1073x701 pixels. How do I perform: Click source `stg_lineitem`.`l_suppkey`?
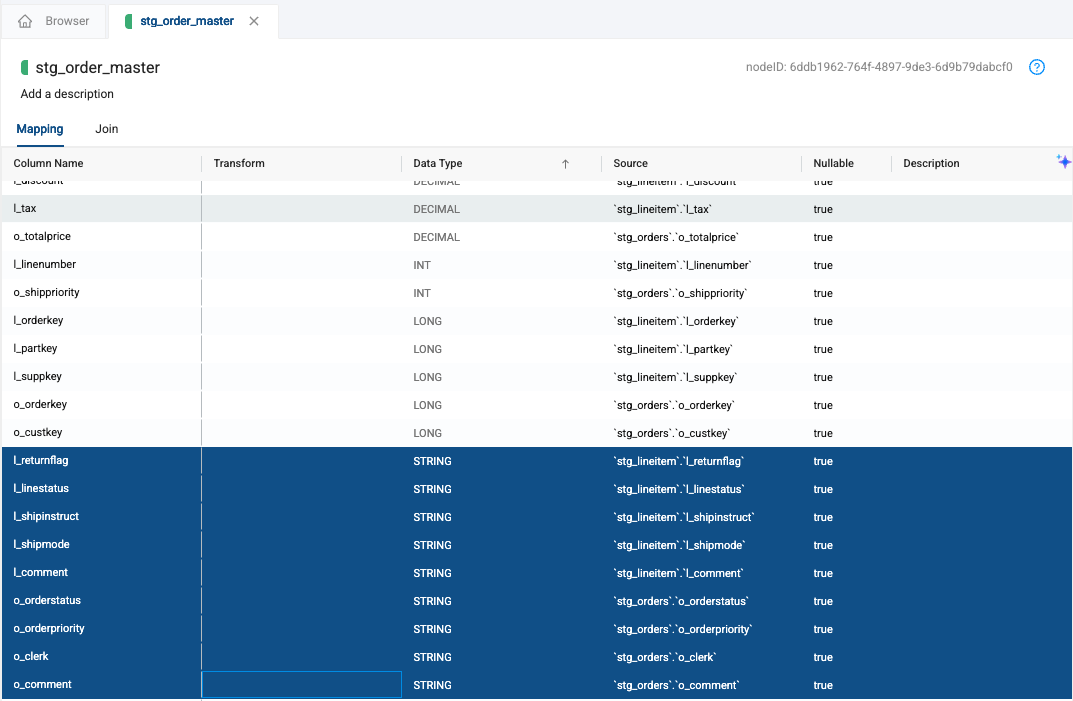coord(675,377)
